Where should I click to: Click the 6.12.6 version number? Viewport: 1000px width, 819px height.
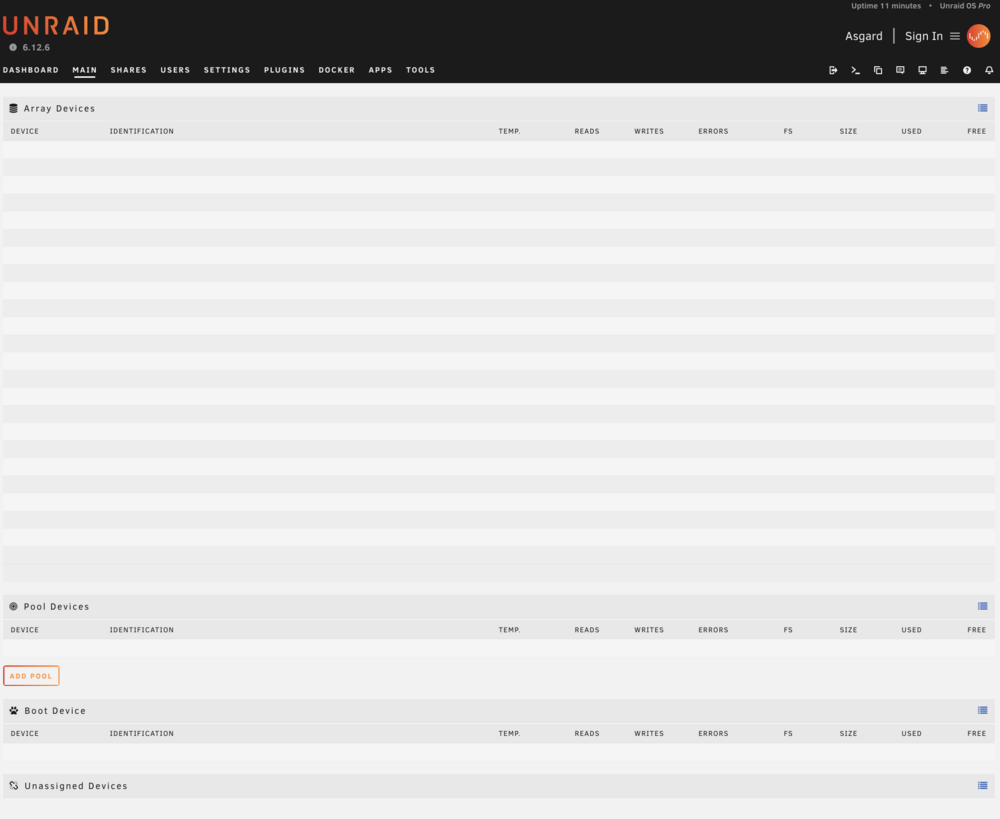point(36,47)
